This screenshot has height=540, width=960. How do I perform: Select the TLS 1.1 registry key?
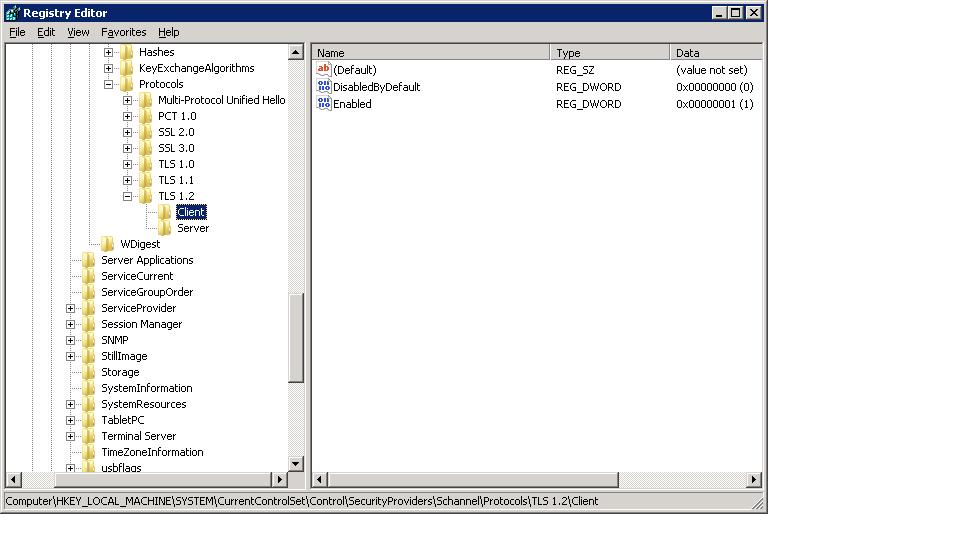tap(176, 180)
